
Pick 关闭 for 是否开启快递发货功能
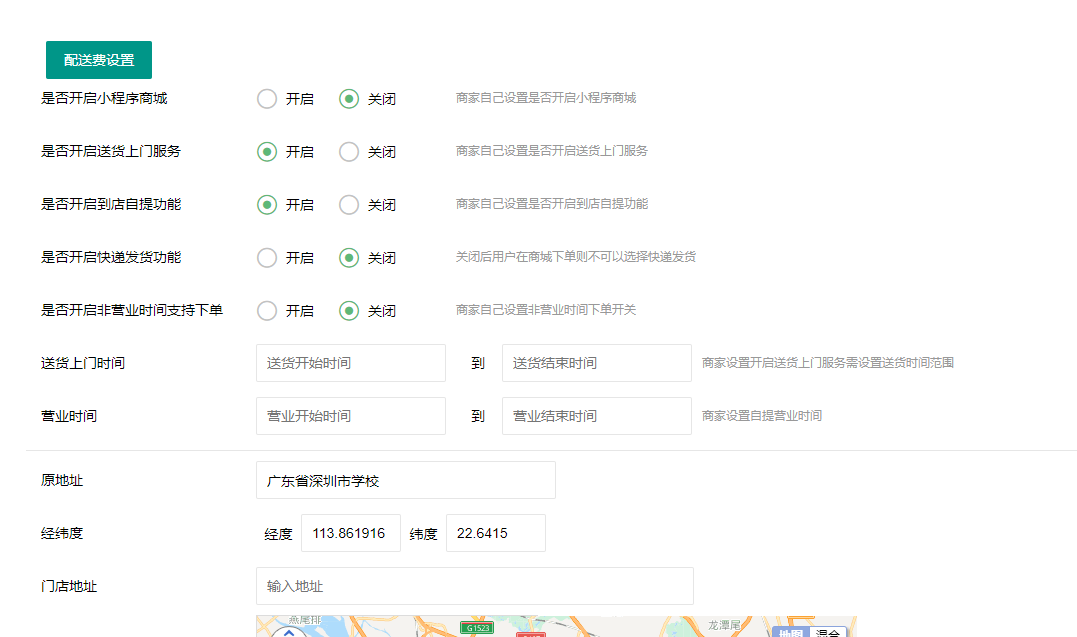pyautogui.click(x=349, y=258)
